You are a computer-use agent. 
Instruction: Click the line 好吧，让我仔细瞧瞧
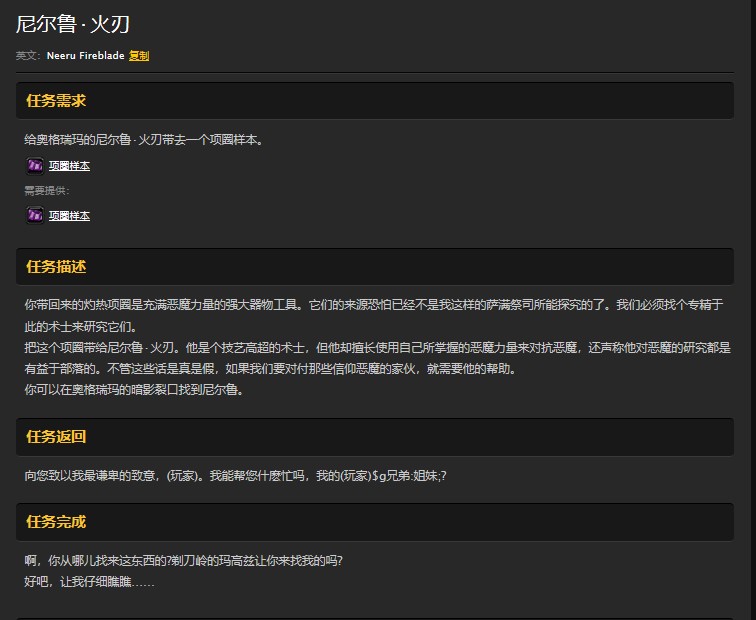tap(89, 581)
